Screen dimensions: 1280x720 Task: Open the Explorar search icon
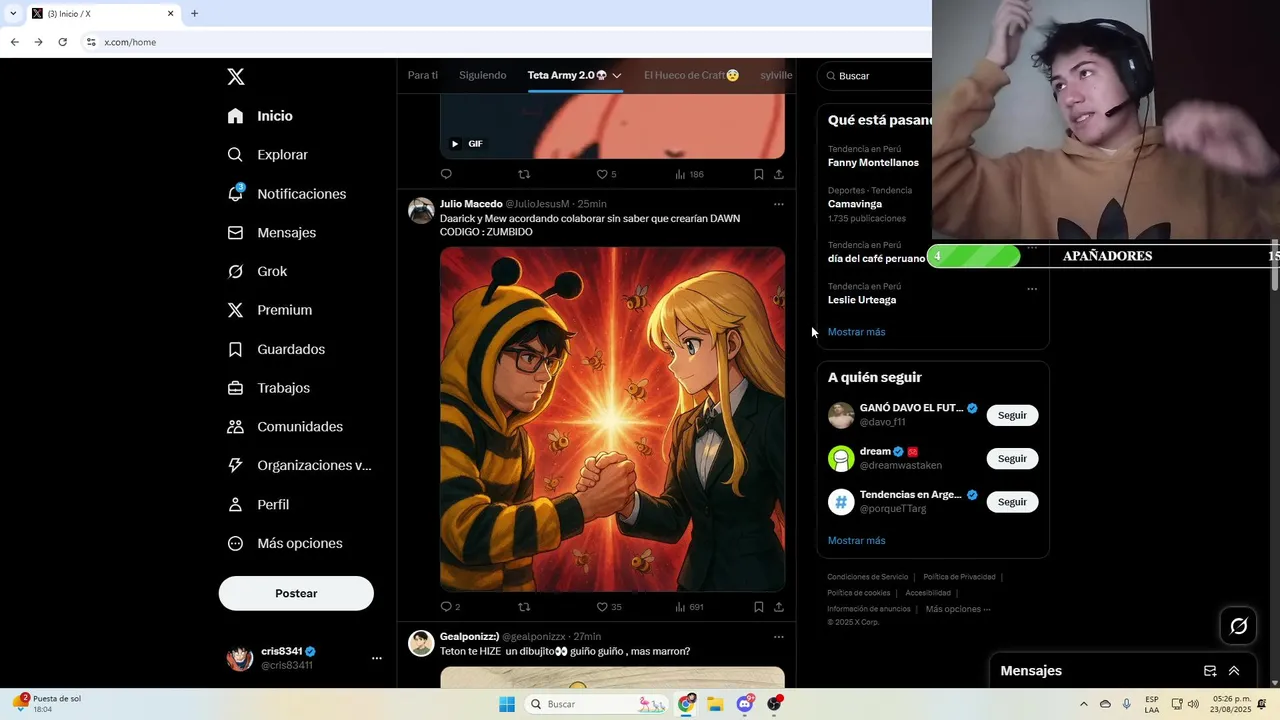pos(235,155)
